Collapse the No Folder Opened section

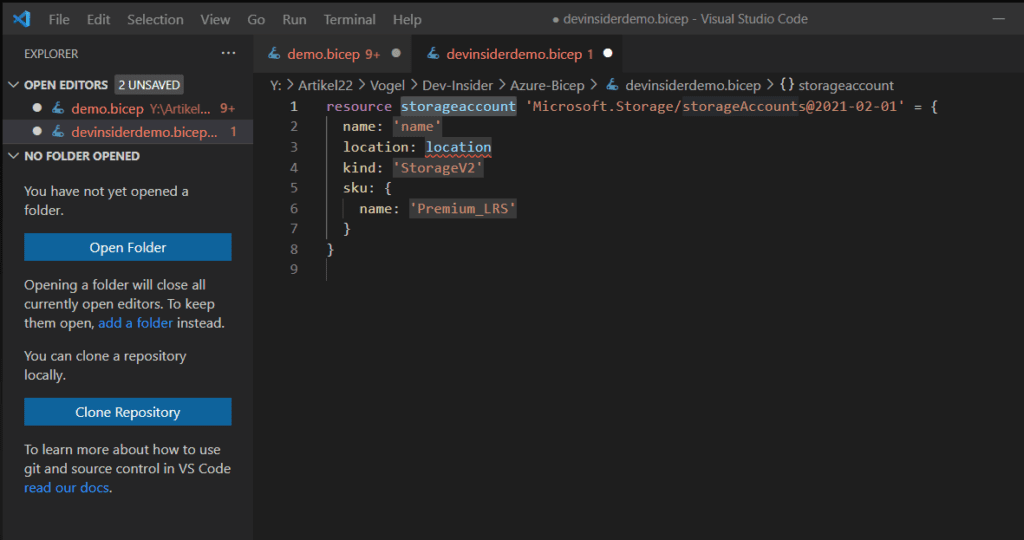coord(14,155)
